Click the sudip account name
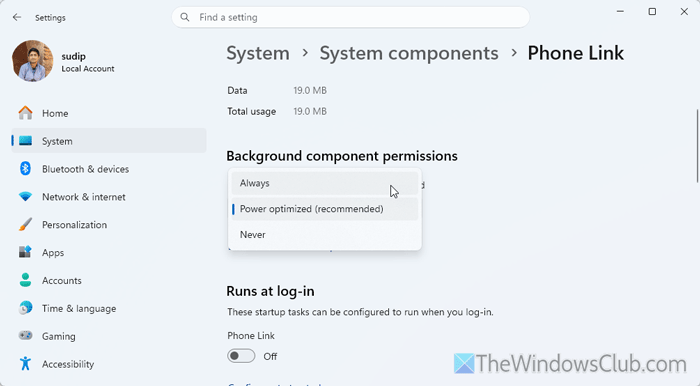The width and height of the screenshot is (700, 386). tap(74, 56)
